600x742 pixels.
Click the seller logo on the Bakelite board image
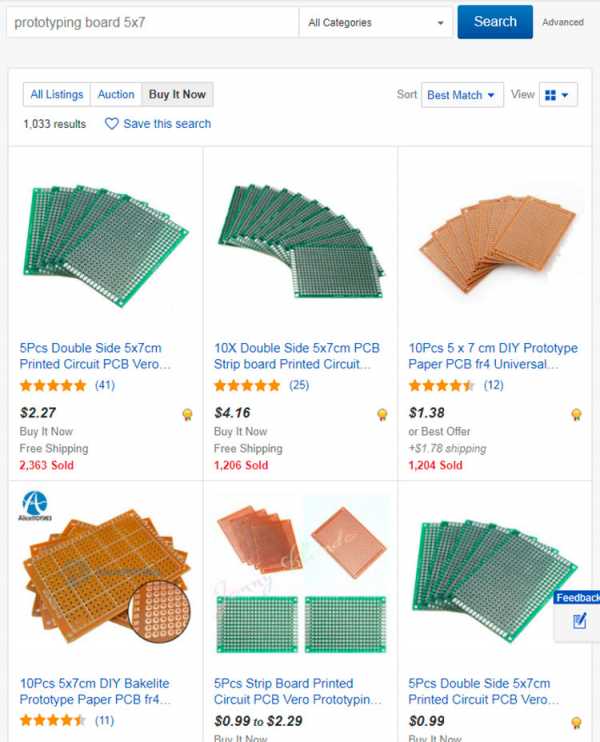click(35, 505)
